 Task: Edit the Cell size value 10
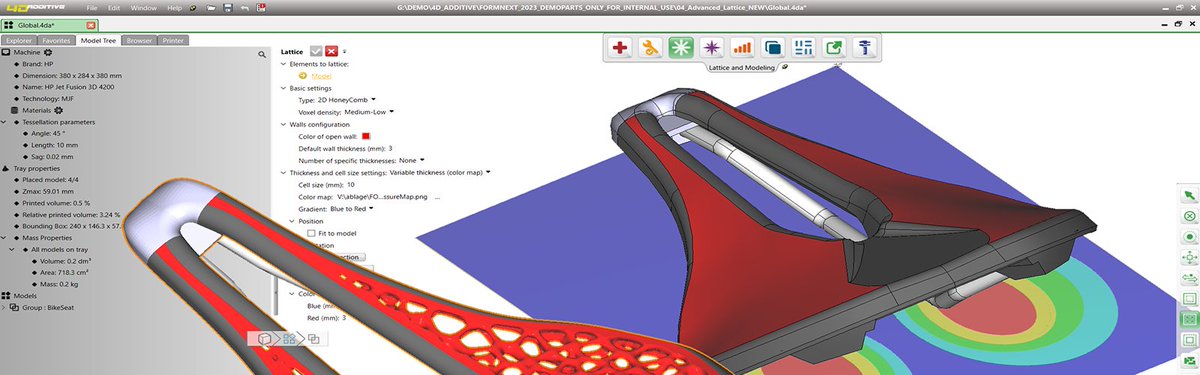pyautogui.click(x=351, y=185)
